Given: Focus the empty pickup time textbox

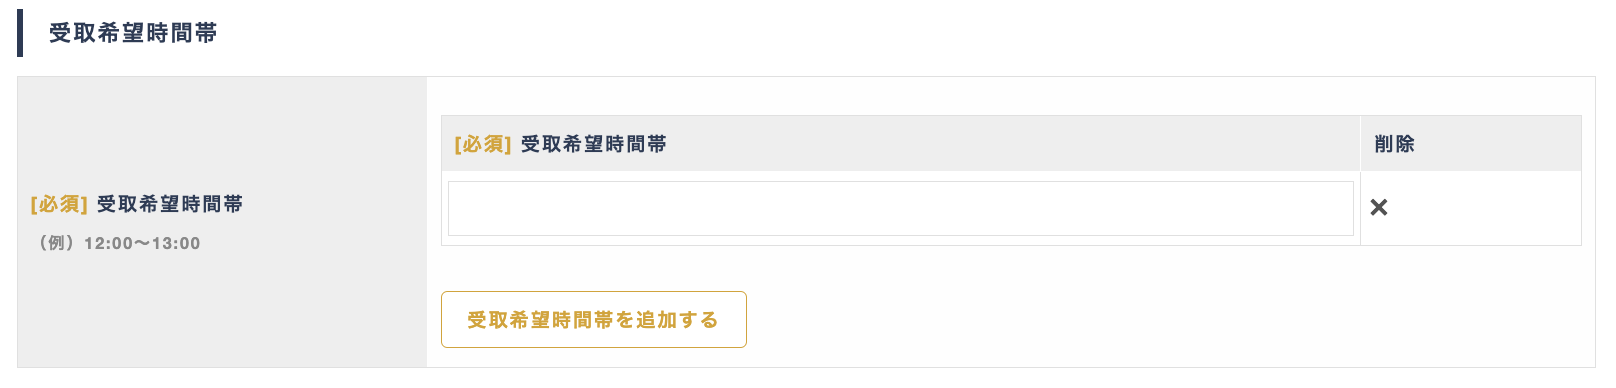Looking at the screenshot, I should pos(900,208).
